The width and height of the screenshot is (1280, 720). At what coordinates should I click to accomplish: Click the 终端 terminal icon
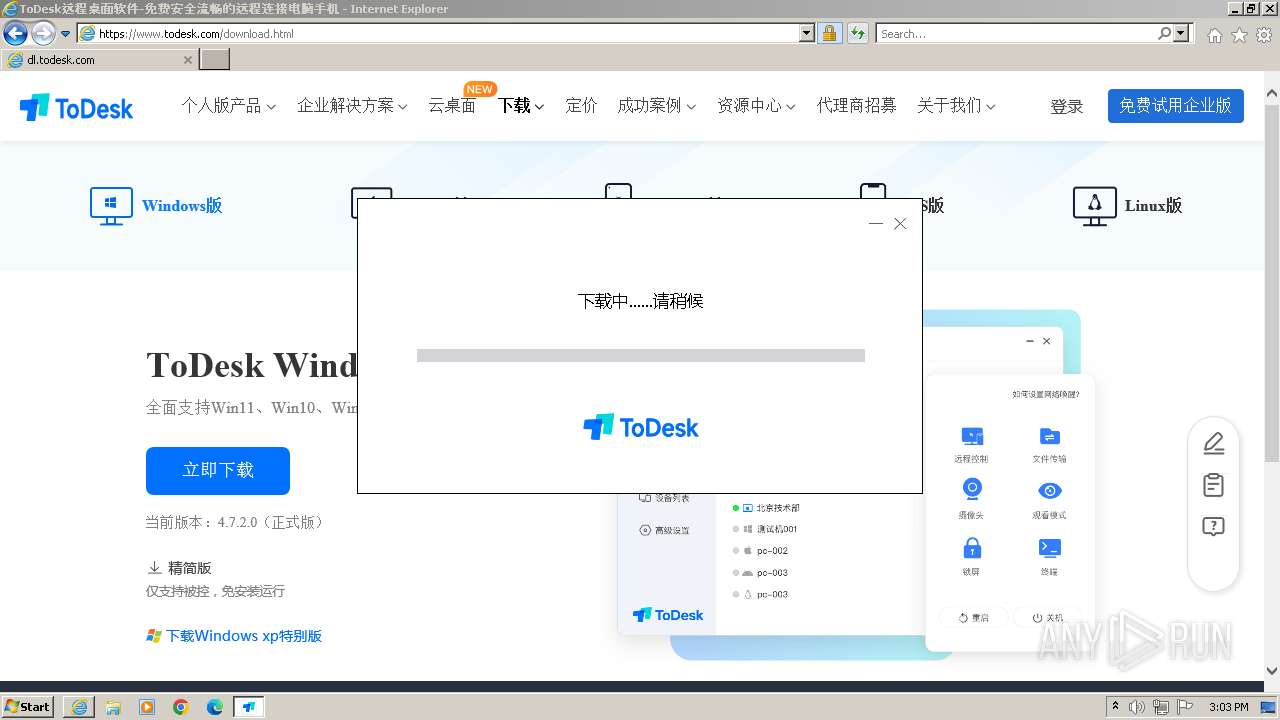click(x=1049, y=548)
